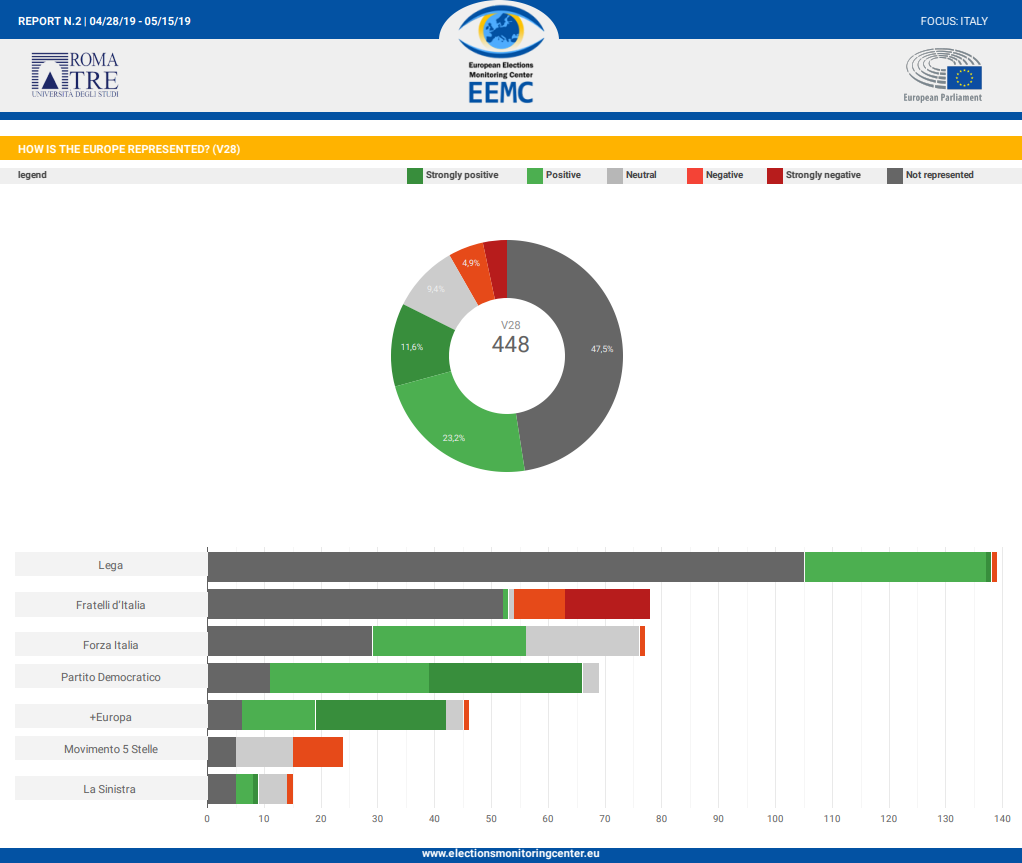The image size is (1022, 863).
Task: Click the Lega row label
Action: pyautogui.click(x=111, y=565)
